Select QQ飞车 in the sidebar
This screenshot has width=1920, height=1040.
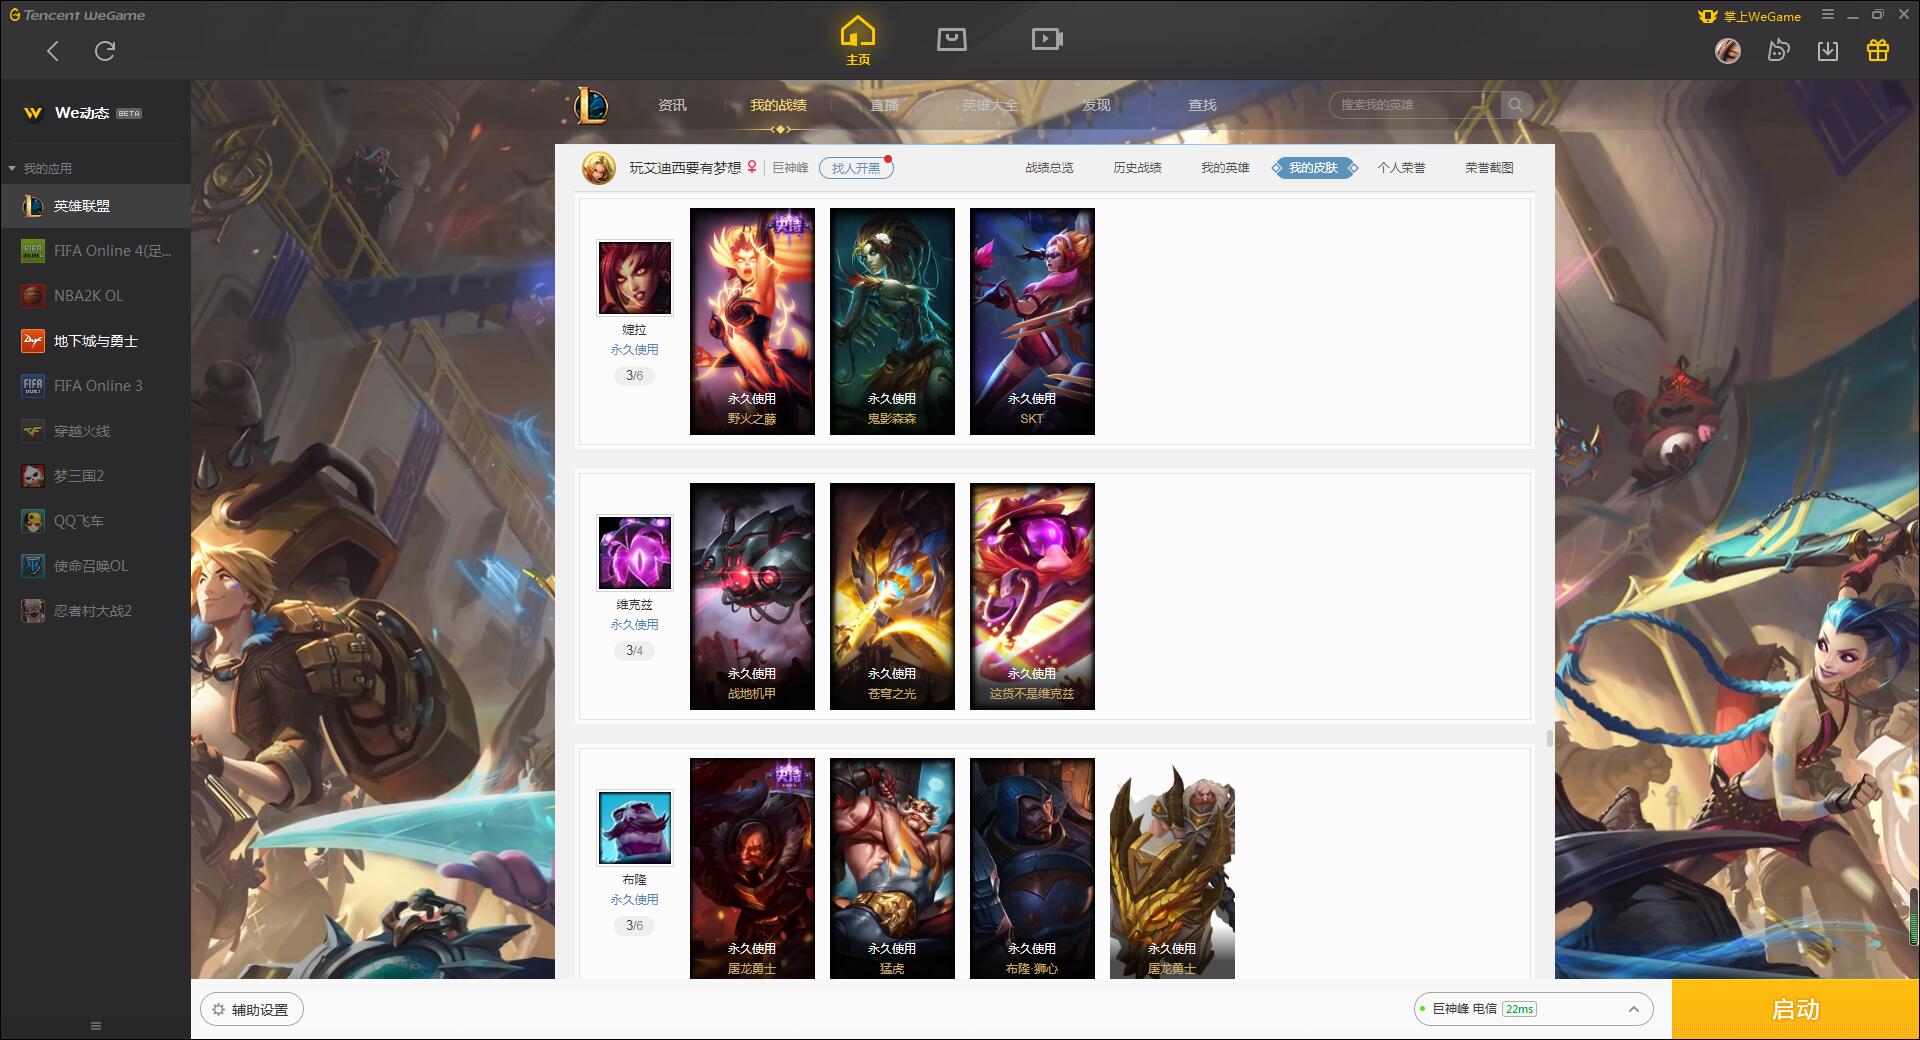tap(95, 521)
